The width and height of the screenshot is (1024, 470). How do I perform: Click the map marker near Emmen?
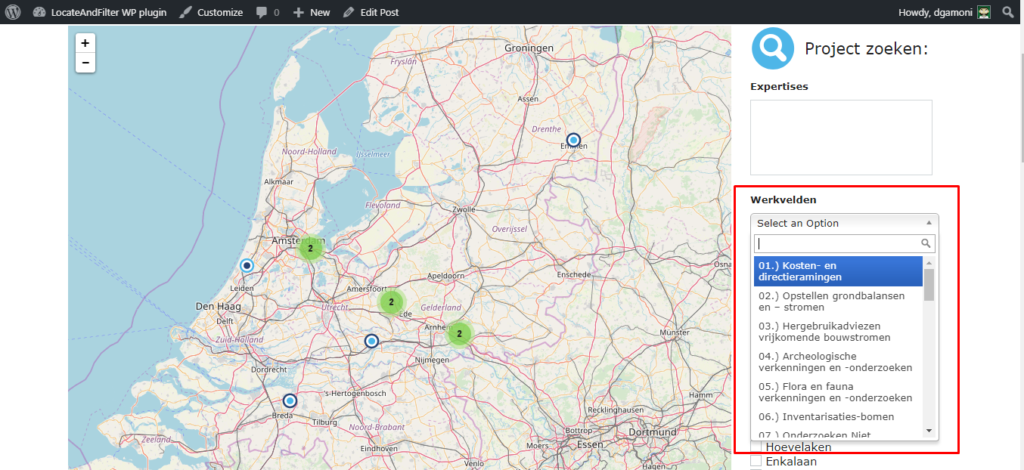[573, 140]
